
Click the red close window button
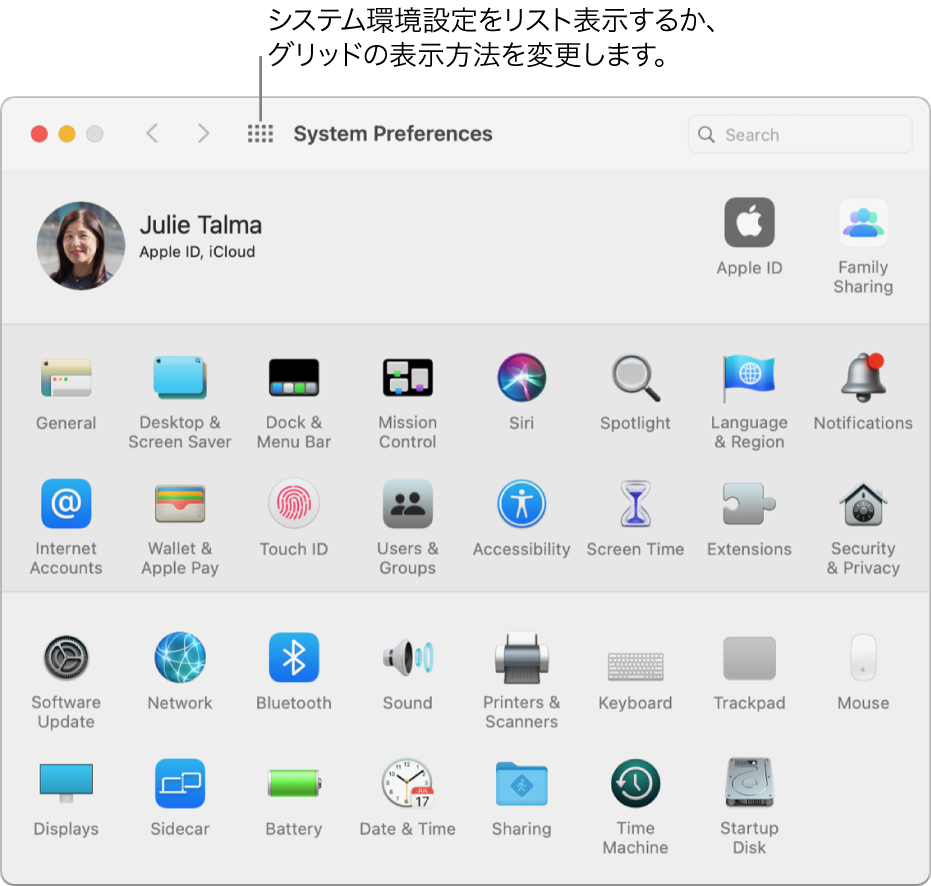pos(39,134)
